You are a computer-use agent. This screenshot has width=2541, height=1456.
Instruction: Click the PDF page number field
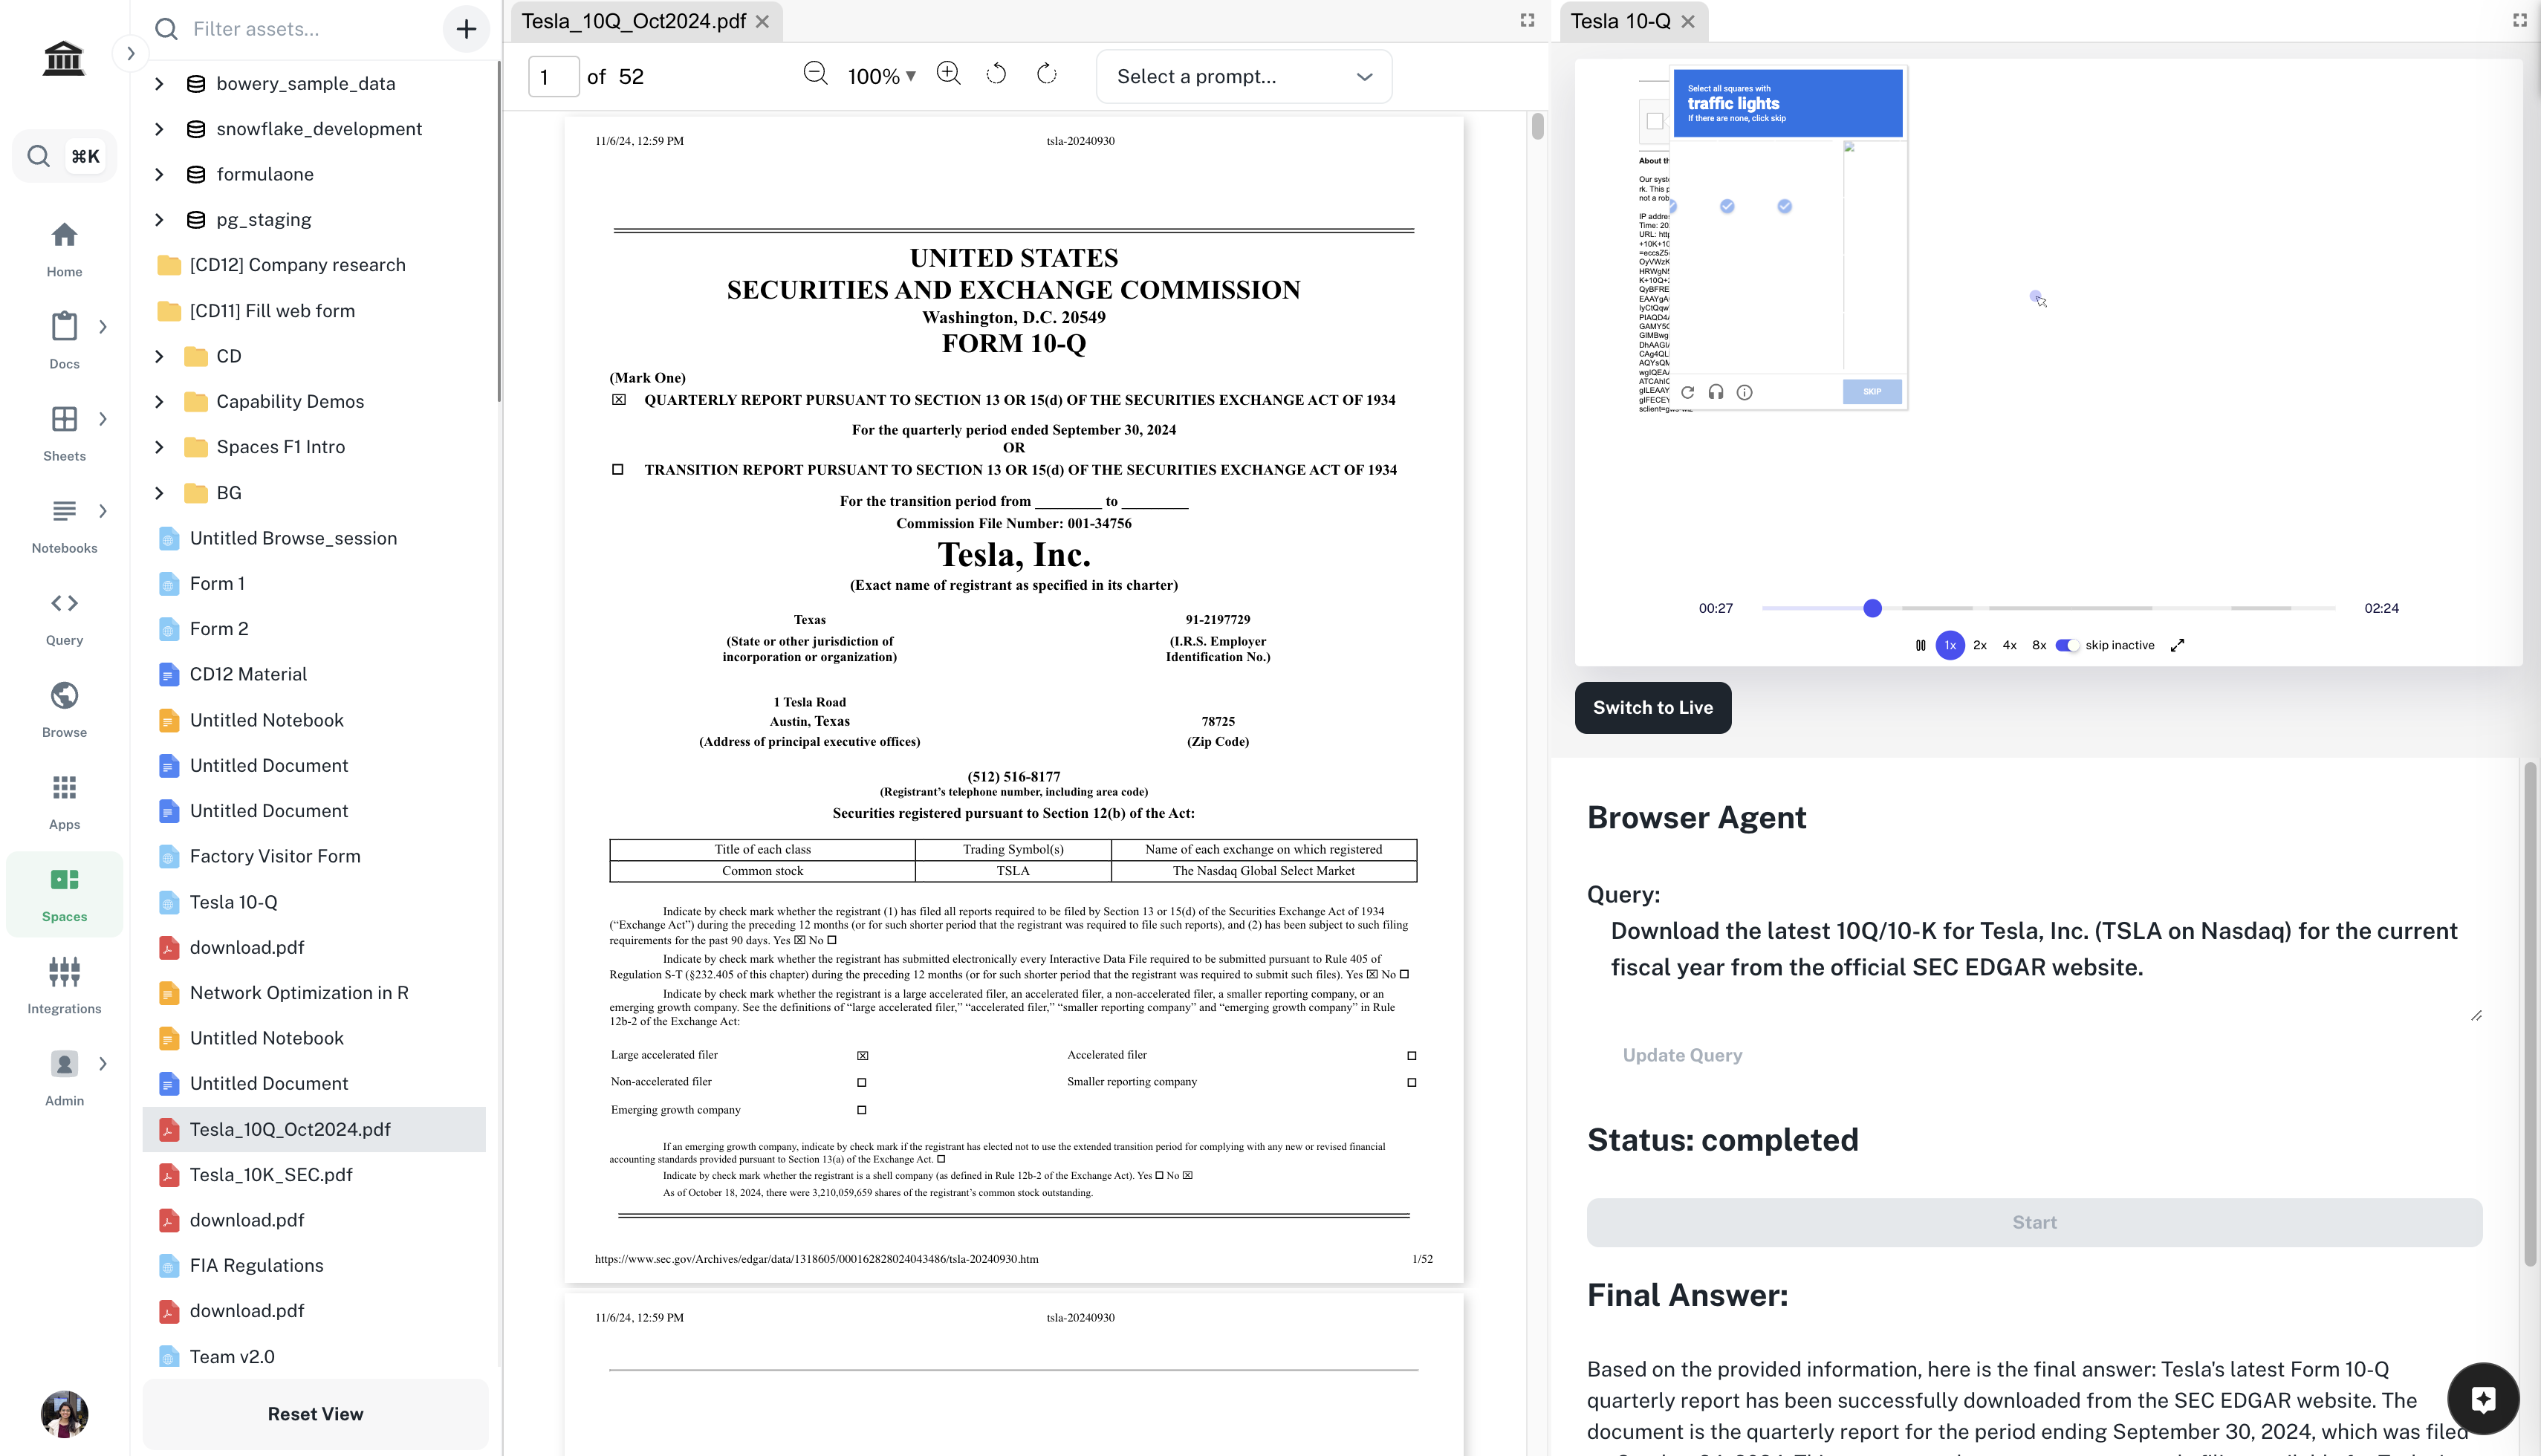tap(553, 77)
